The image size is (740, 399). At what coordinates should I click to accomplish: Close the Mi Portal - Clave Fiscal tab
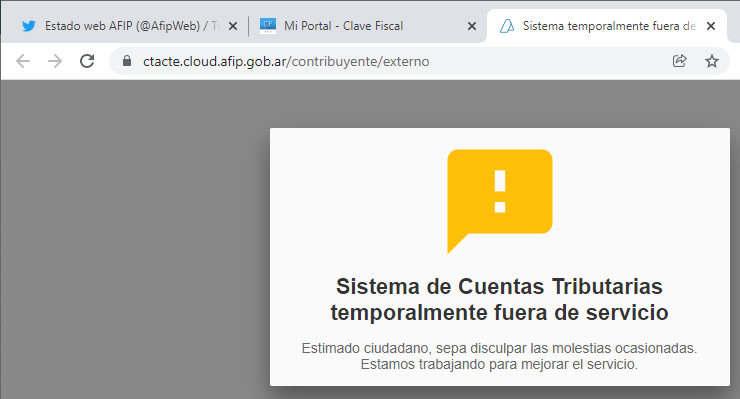[471, 26]
